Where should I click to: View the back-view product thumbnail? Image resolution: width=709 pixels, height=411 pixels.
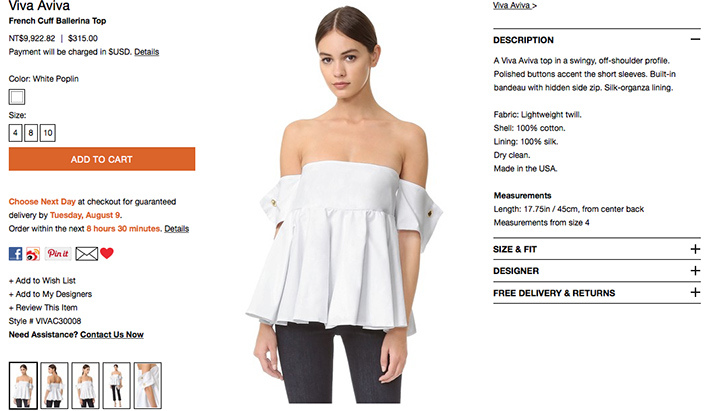pyautogui.click(x=54, y=385)
